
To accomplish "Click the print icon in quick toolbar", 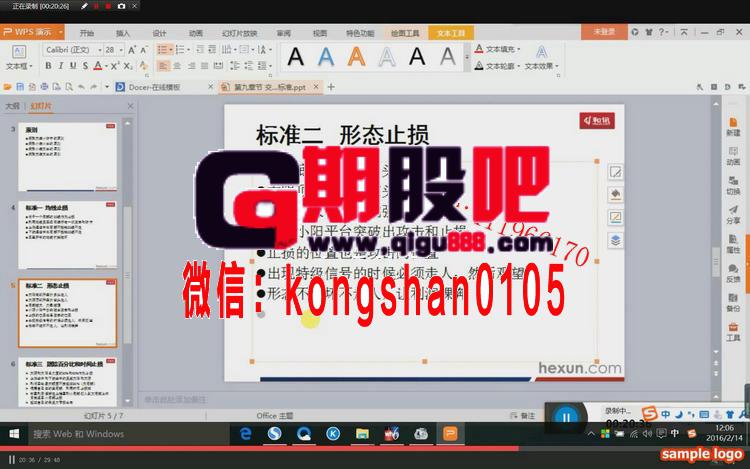I will 44,87.
